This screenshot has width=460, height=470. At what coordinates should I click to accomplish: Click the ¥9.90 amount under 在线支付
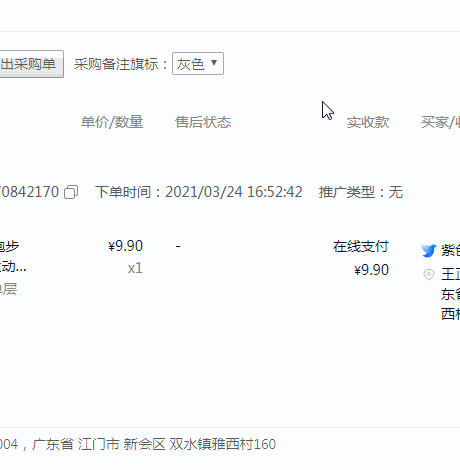pos(372,270)
